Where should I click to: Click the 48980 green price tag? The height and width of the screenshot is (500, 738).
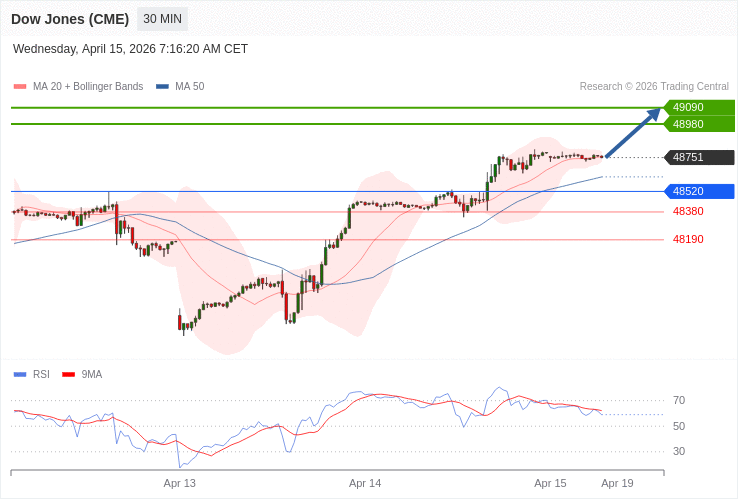pos(699,124)
